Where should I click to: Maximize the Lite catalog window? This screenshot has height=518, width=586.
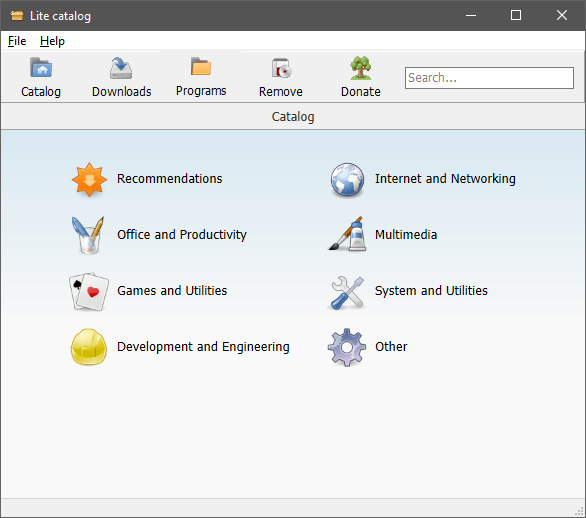point(516,15)
